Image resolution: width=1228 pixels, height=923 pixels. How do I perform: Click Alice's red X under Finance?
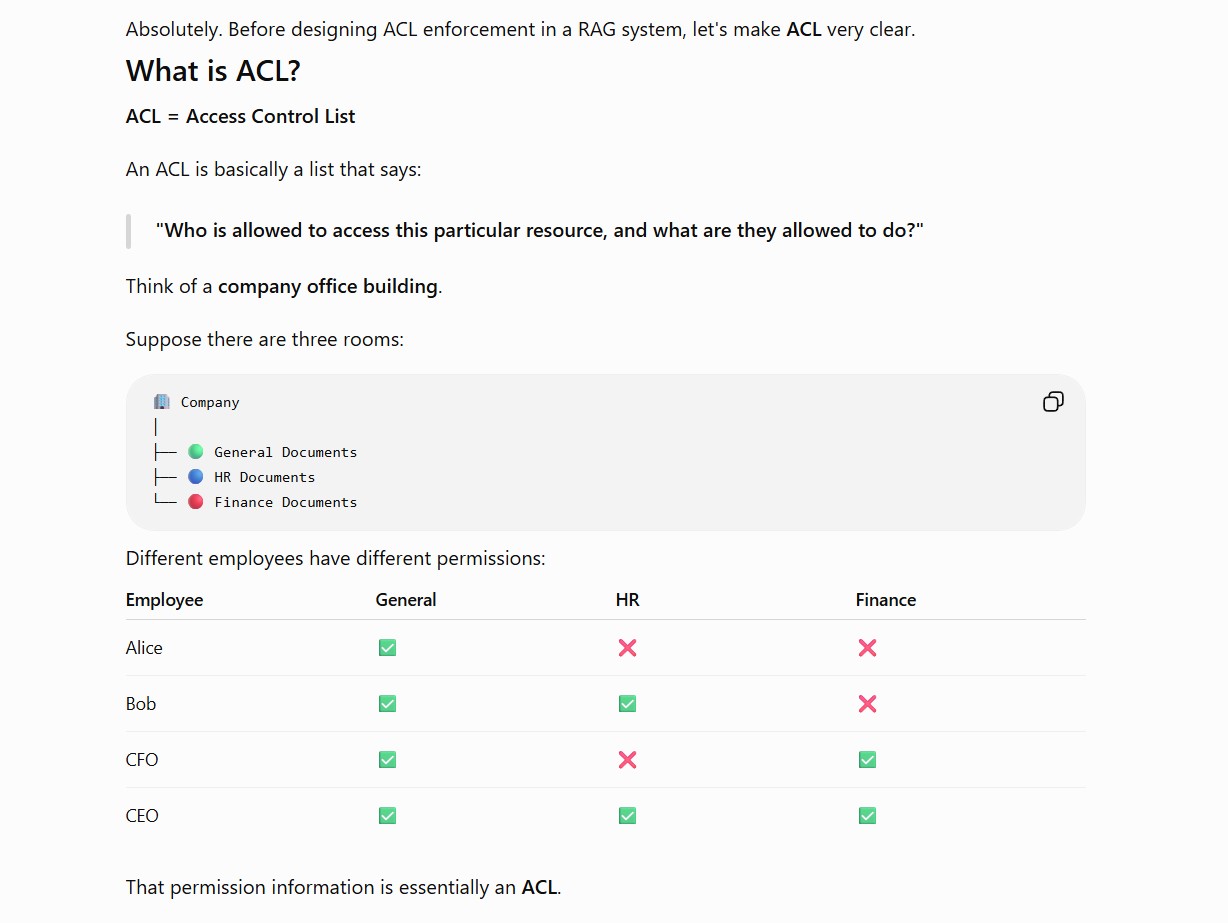(867, 648)
